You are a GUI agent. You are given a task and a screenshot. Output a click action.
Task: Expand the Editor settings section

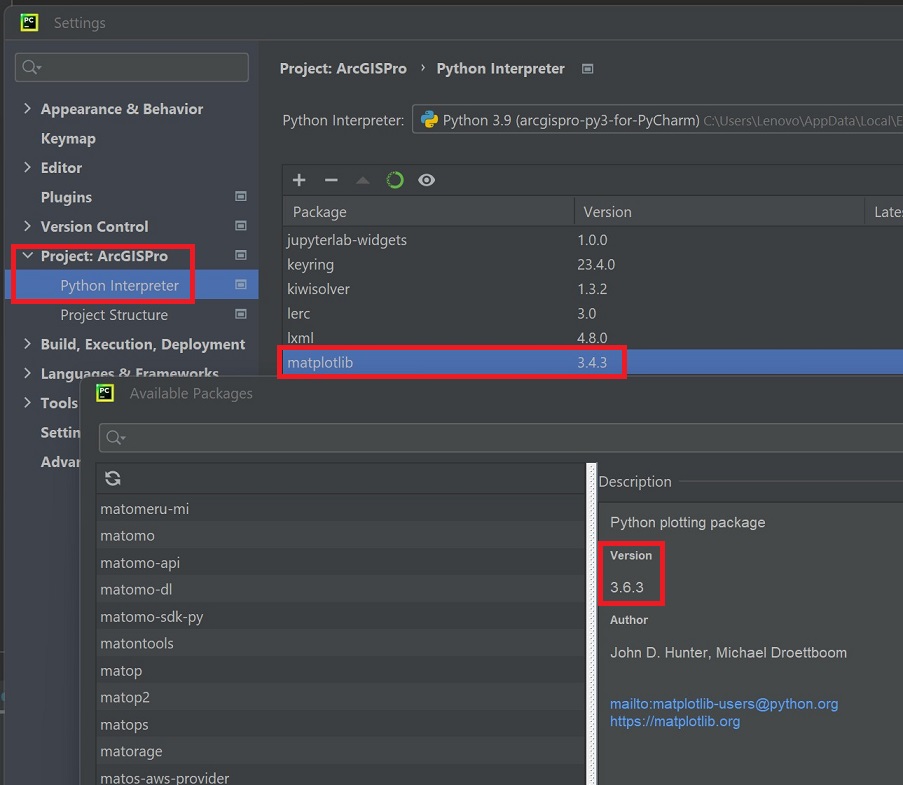(27, 167)
